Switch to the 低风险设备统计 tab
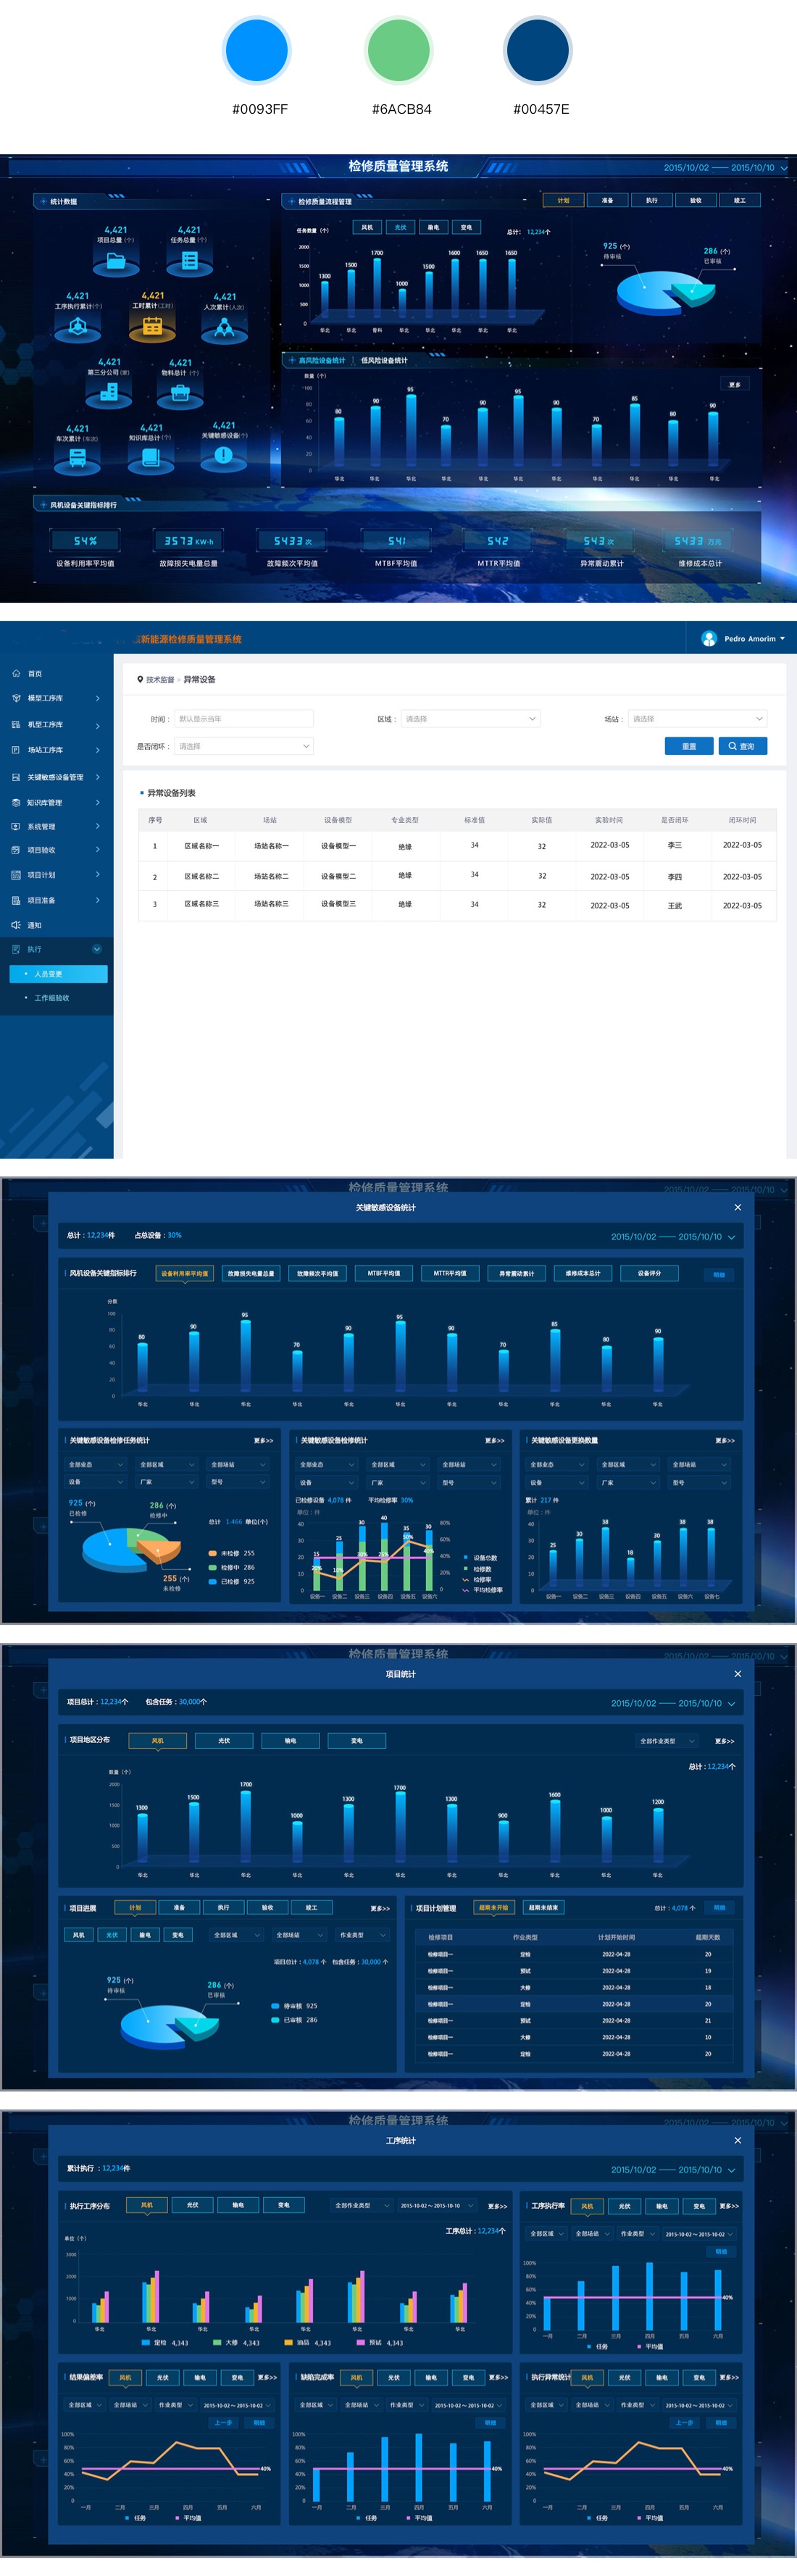The height and width of the screenshot is (2576, 797). [384, 360]
